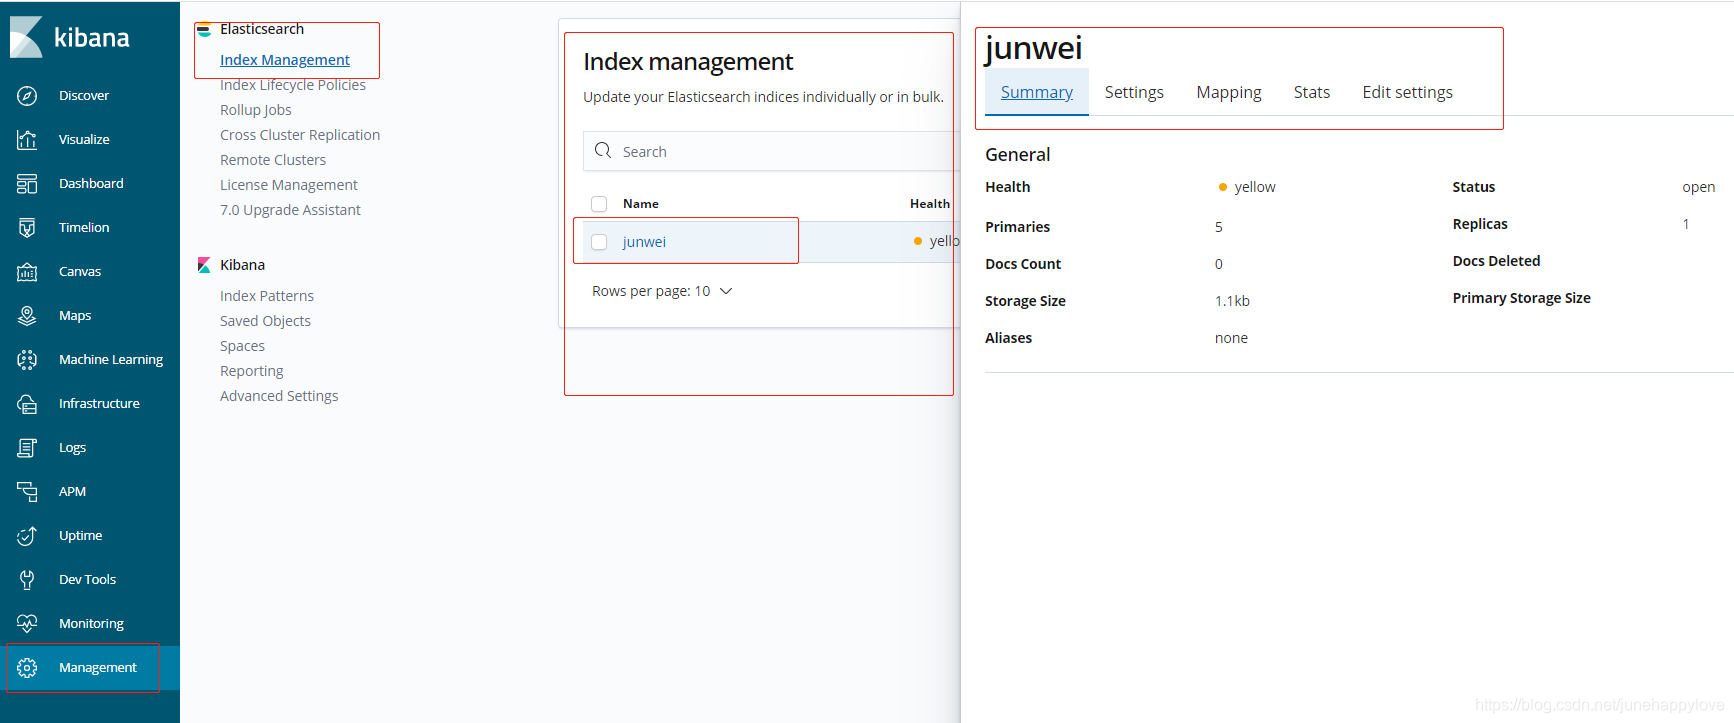
Task: Open Index Management link
Action: [285, 60]
